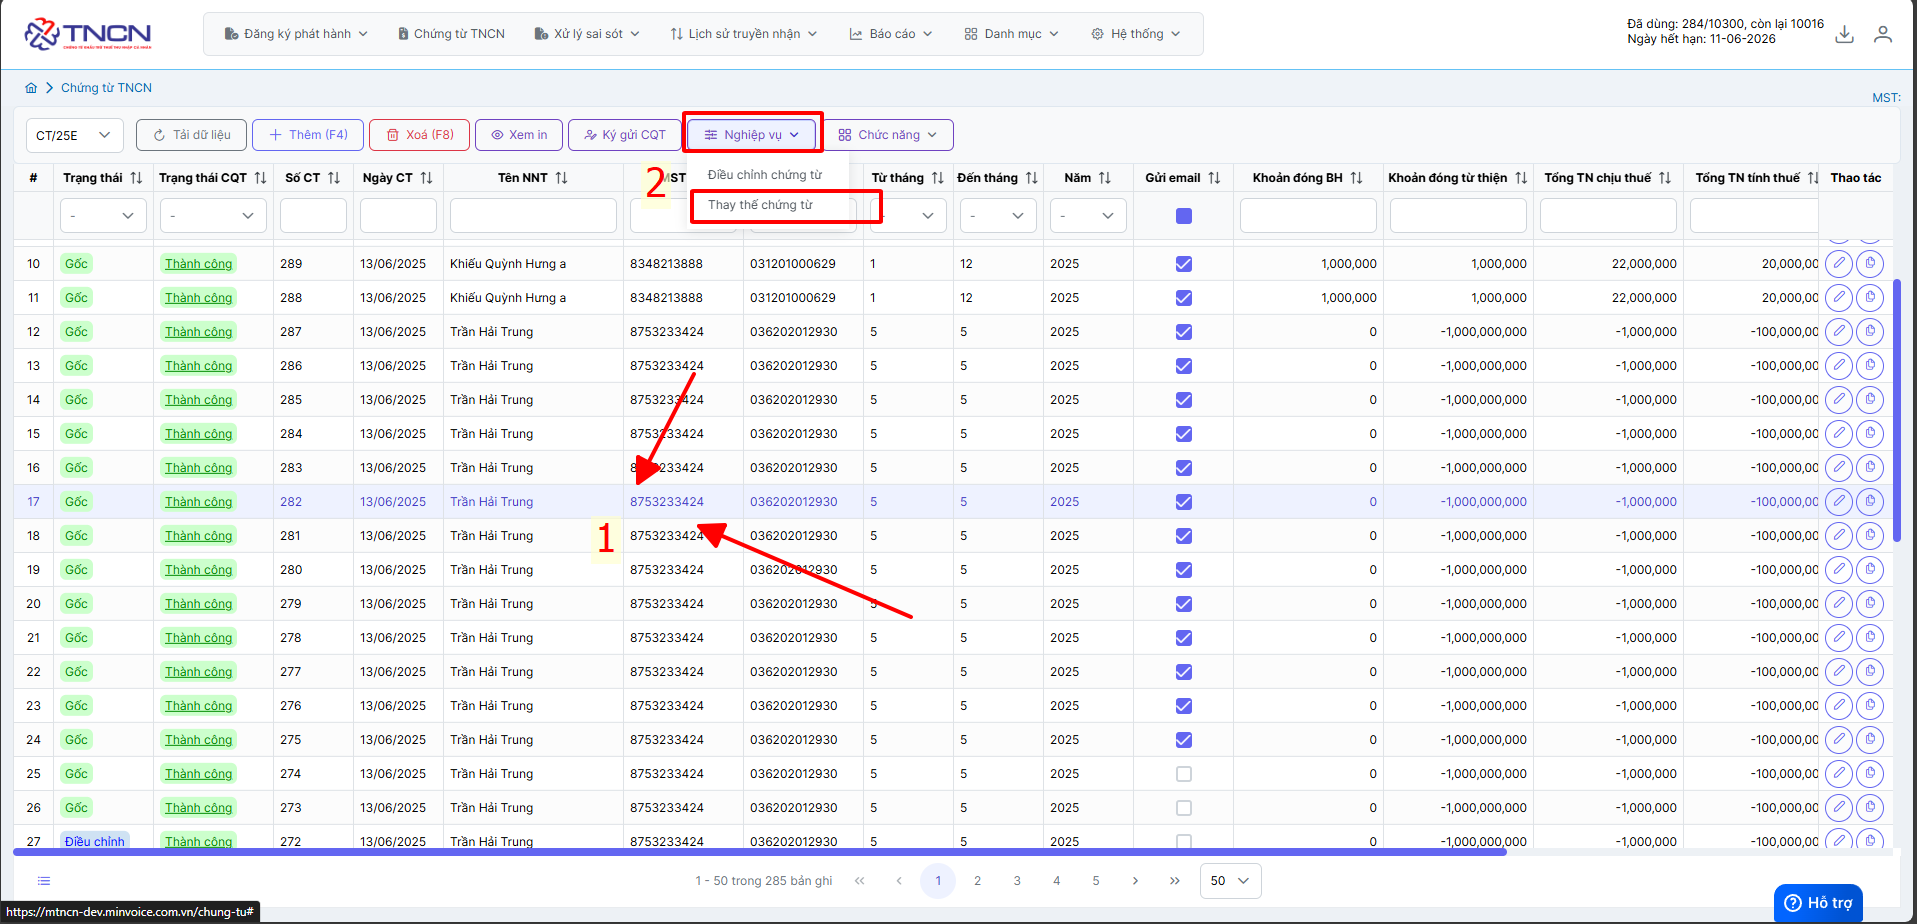Uncheck Gửi email for certificate 275
Viewport: 1917px width, 924px height.
click(1184, 740)
